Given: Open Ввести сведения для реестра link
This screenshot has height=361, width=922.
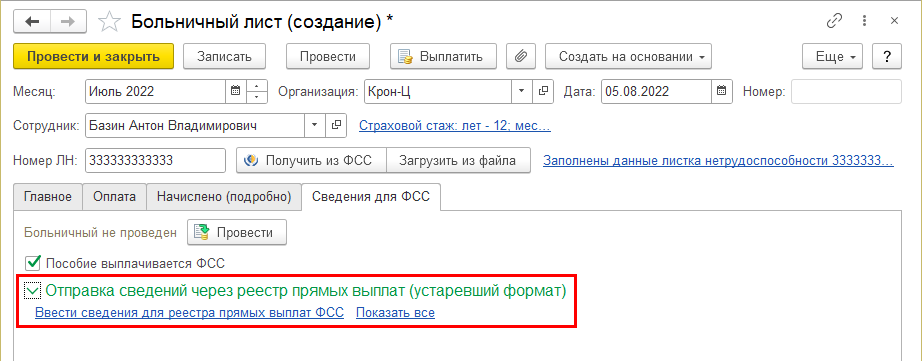Looking at the screenshot, I should coord(189,313).
